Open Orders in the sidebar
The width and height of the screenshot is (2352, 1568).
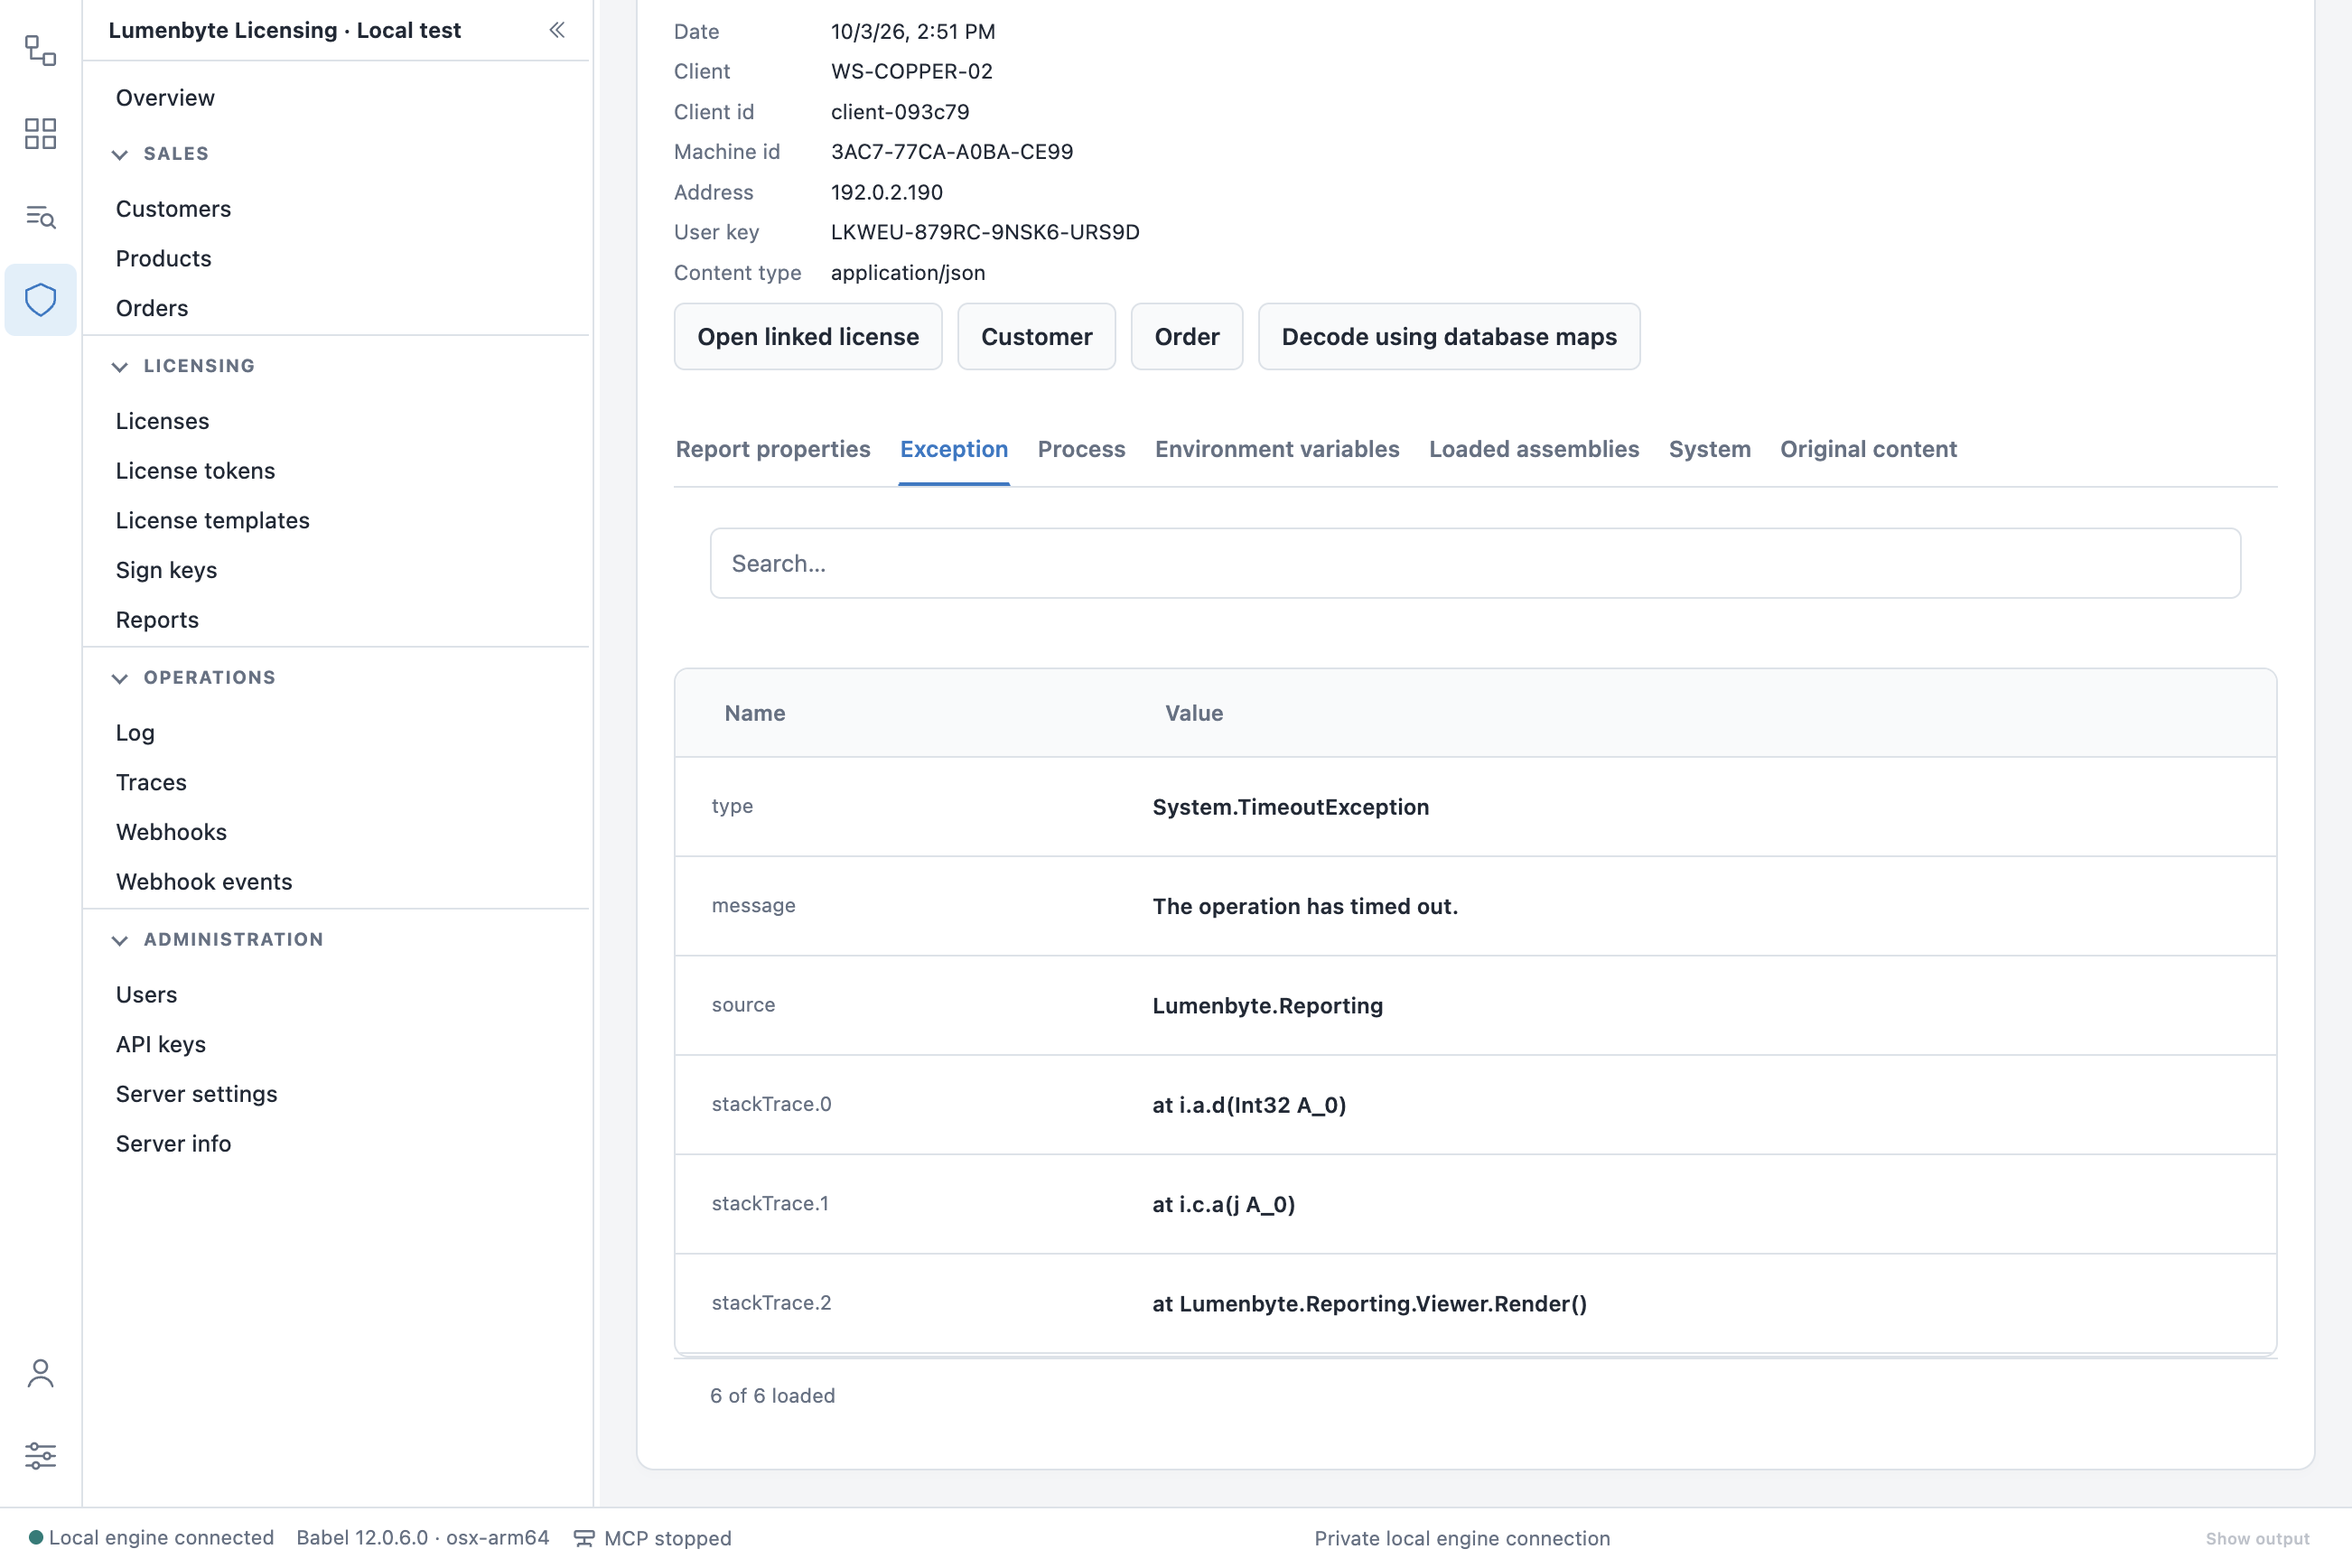(x=152, y=308)
